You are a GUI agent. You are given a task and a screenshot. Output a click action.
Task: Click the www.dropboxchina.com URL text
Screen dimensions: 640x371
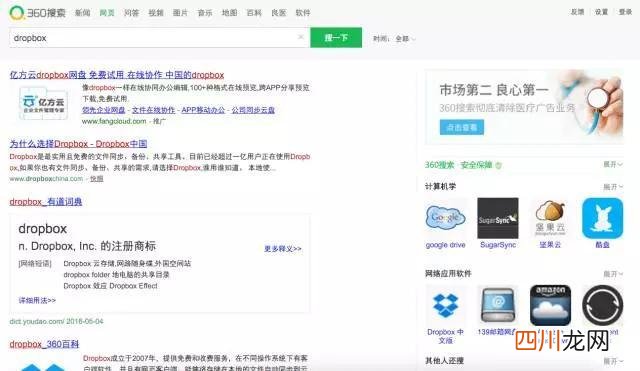46,179
